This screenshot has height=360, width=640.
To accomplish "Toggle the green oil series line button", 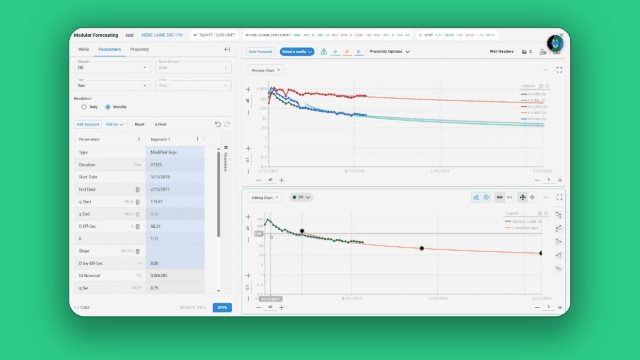I will click(336, 52).
